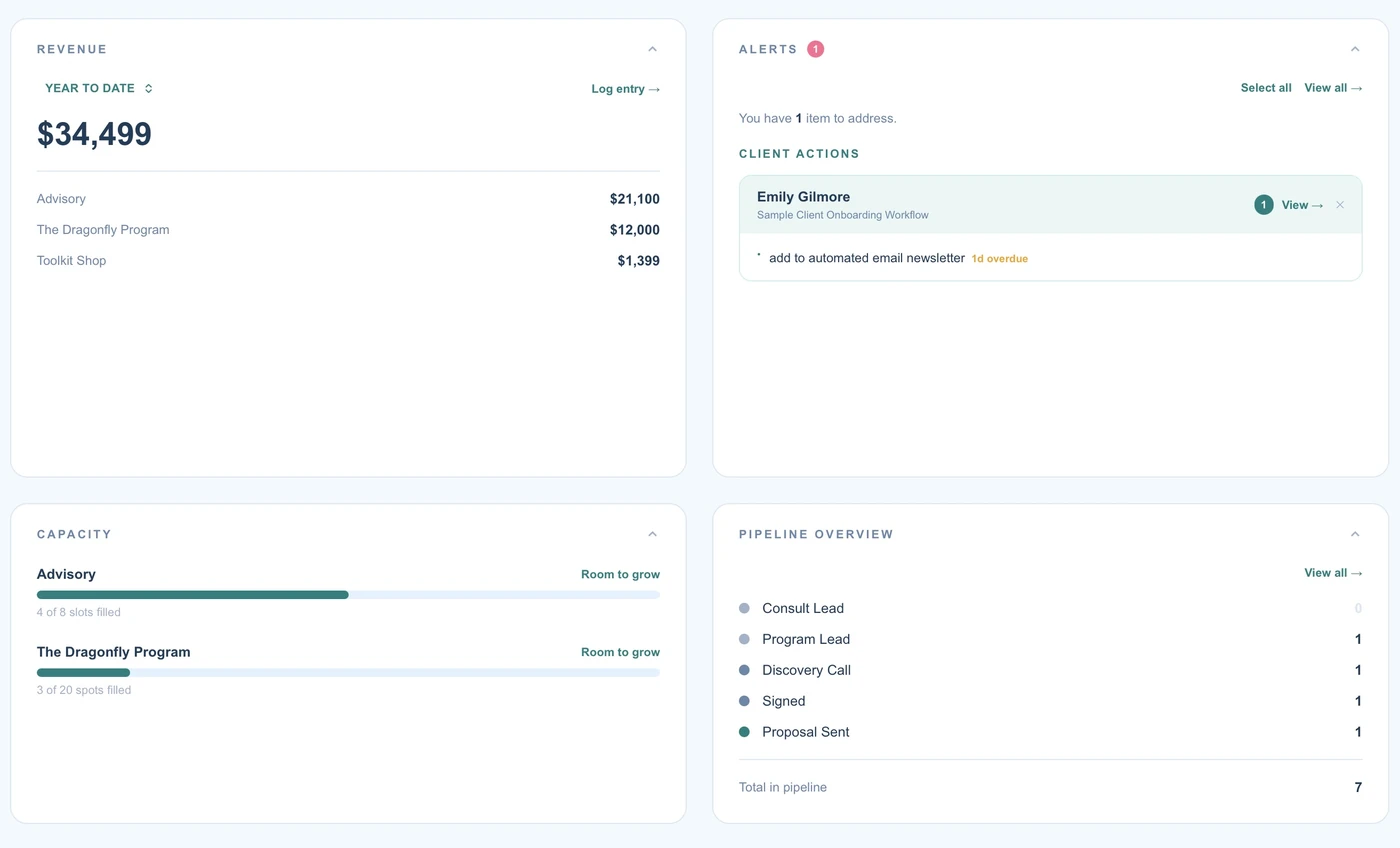1400x848 pixels.
Task: Open the Signed pipeline stage
Action: pos(1050,701)
